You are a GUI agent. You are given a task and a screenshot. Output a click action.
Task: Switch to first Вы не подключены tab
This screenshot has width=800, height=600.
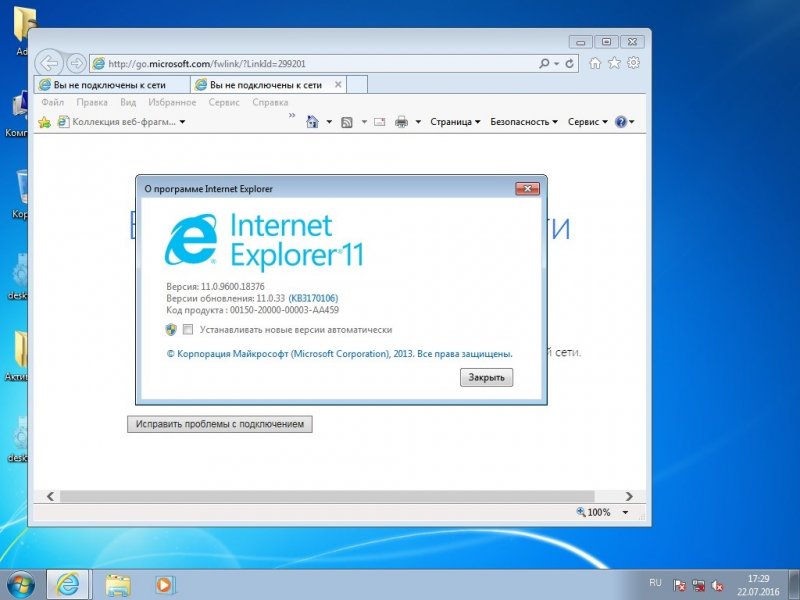(112, 85)
